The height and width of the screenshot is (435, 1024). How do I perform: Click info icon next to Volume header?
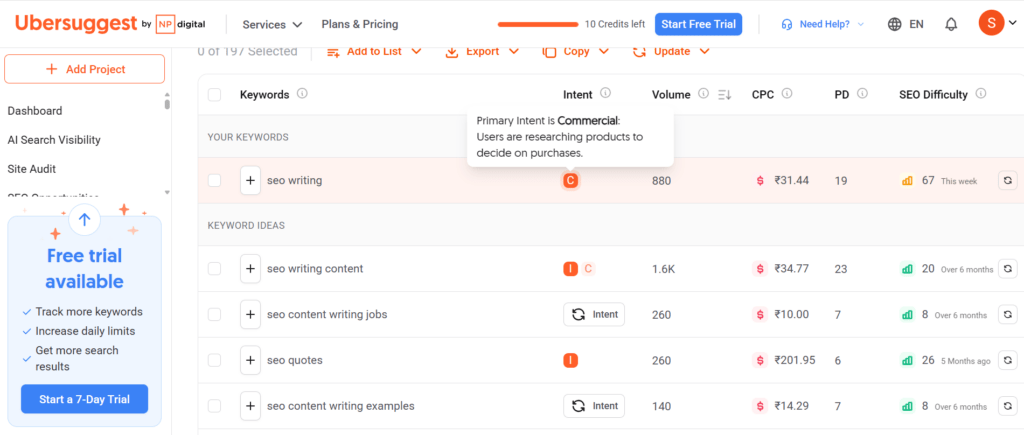(x=703, y=93)
